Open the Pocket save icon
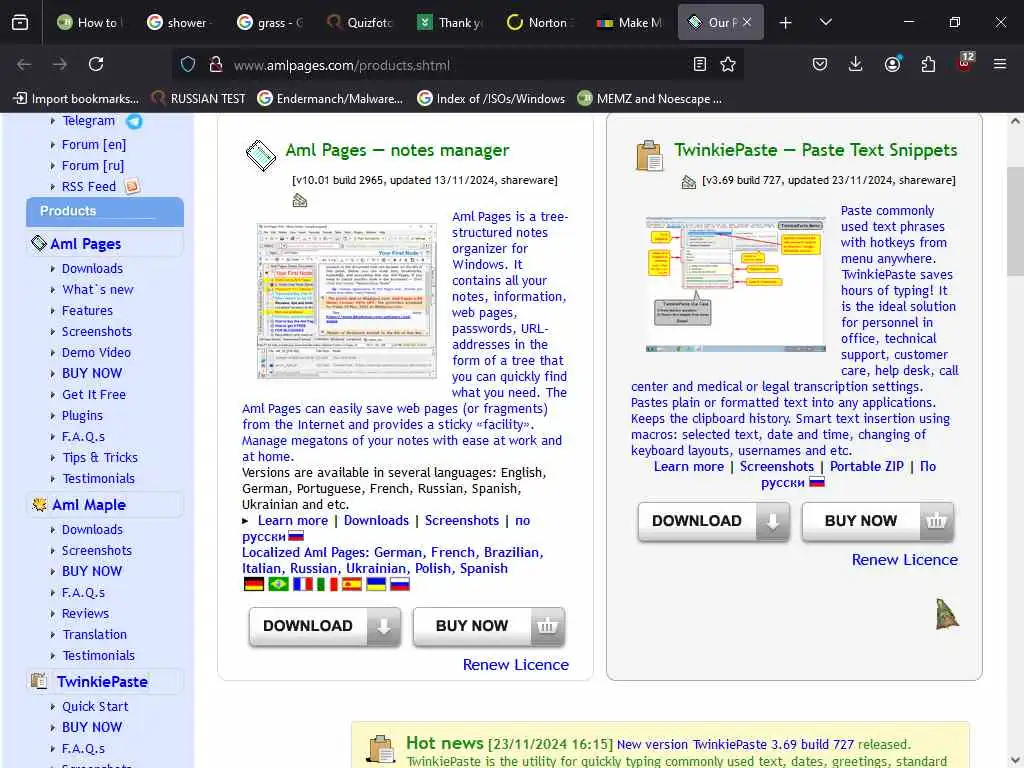The width and height of the screenshot is (1024, 768). tap(820, 64)
